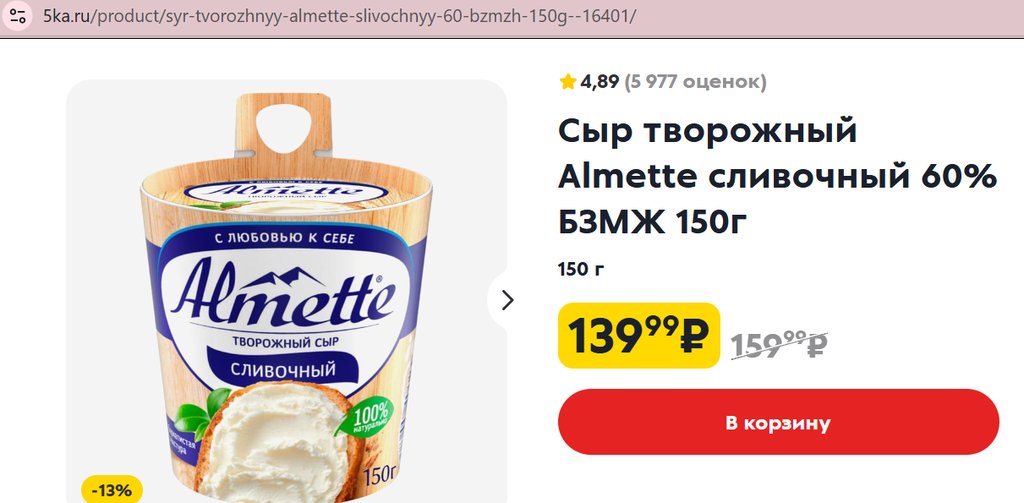Image resolution: width=1024 pixels, height=503 pixels.
Task: Select the yellow 139.99 ₽ price tag
Action: coord(638,336)
